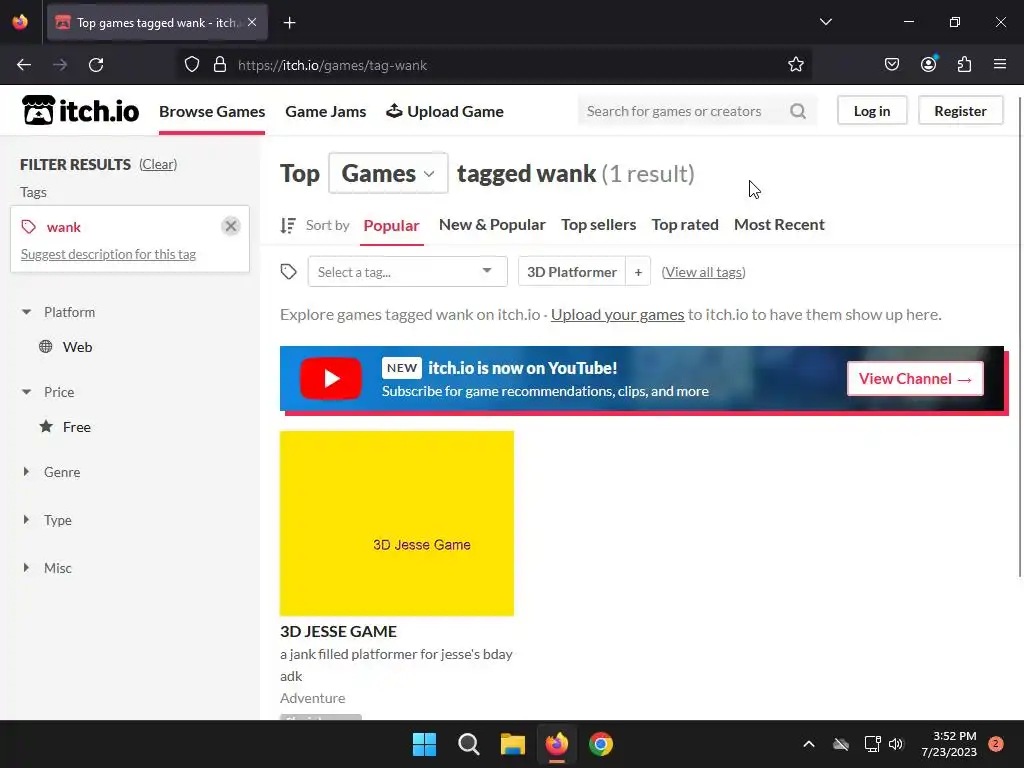This screenshot has height=768, width=1024.
Task: Reload the page
Action: coord(96,65)
